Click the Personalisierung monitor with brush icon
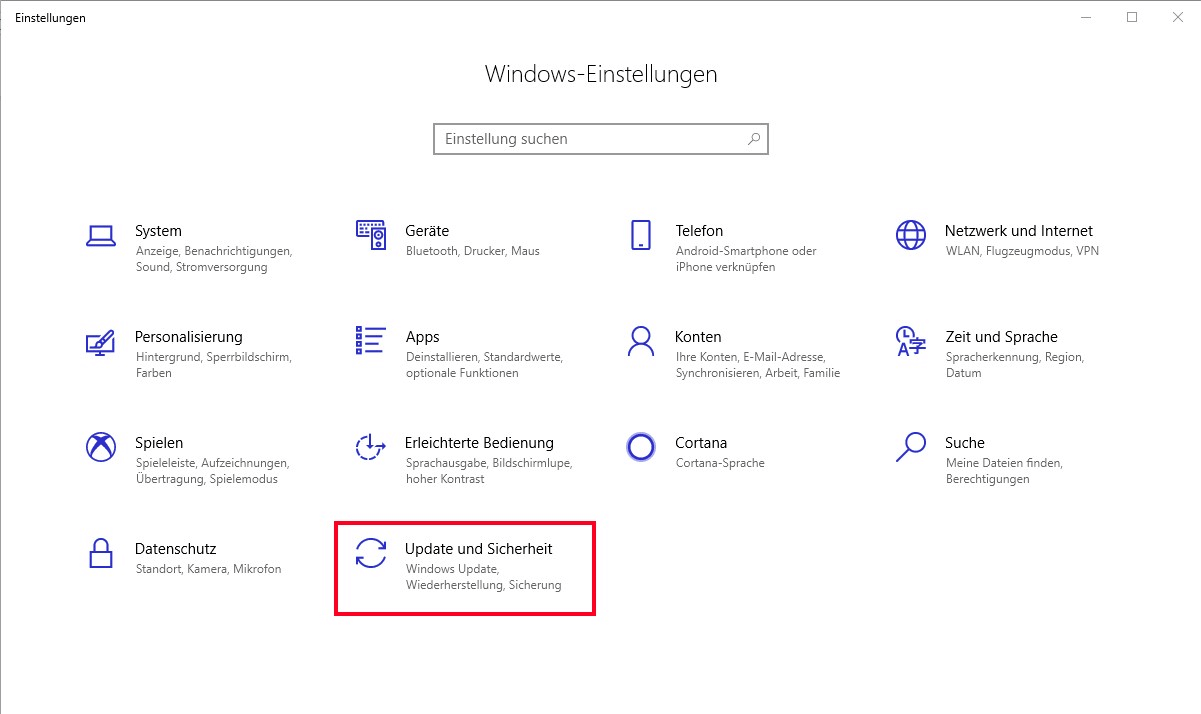Image resolution: width=1201 pixels, height=714 pixels. pos(101,341)
